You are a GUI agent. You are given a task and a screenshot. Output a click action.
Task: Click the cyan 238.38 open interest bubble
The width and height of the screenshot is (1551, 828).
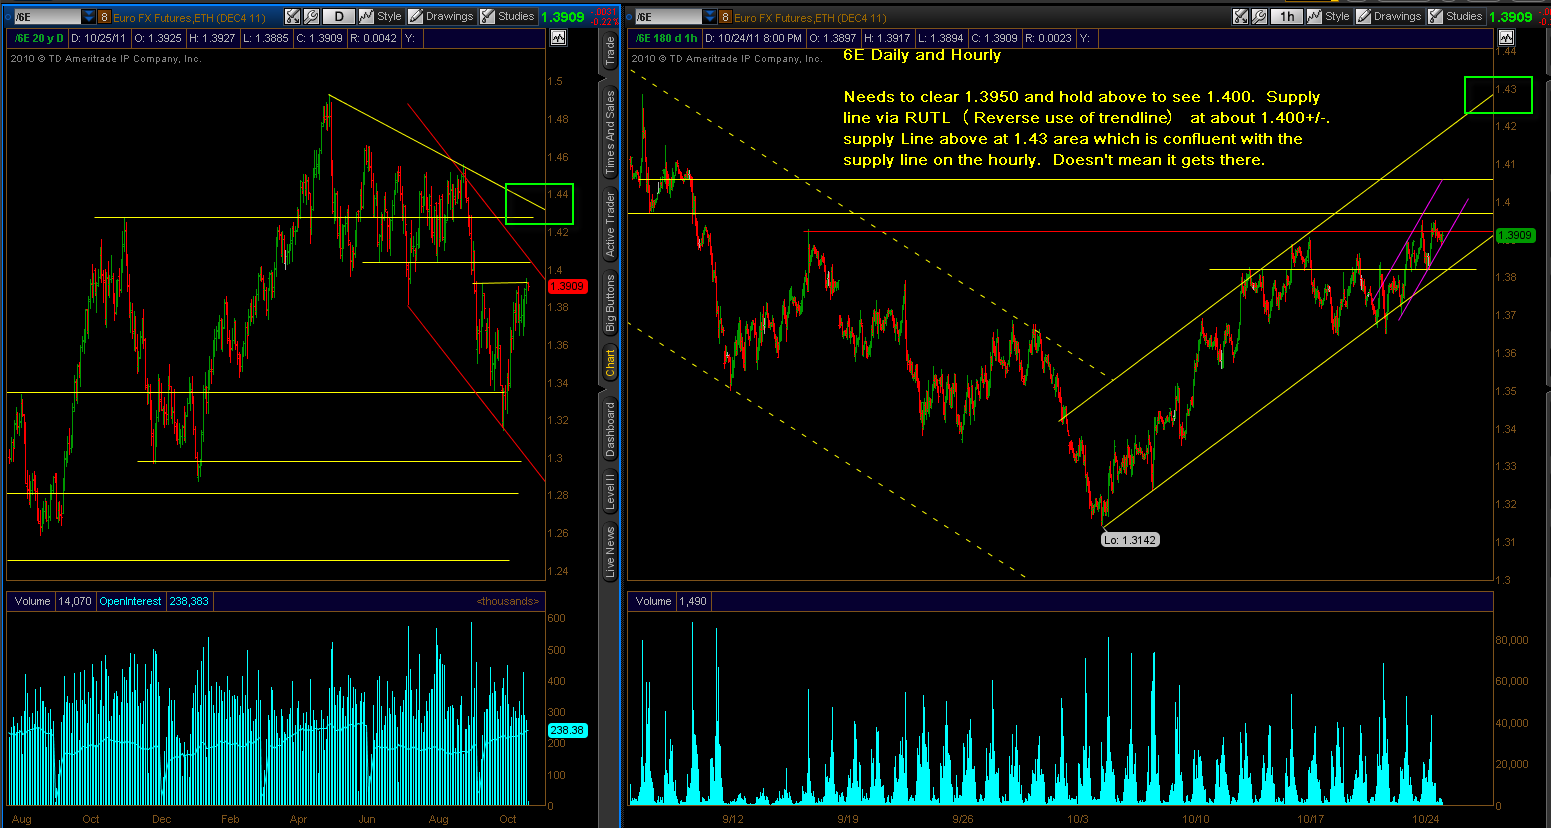click(x=567, y=730)
